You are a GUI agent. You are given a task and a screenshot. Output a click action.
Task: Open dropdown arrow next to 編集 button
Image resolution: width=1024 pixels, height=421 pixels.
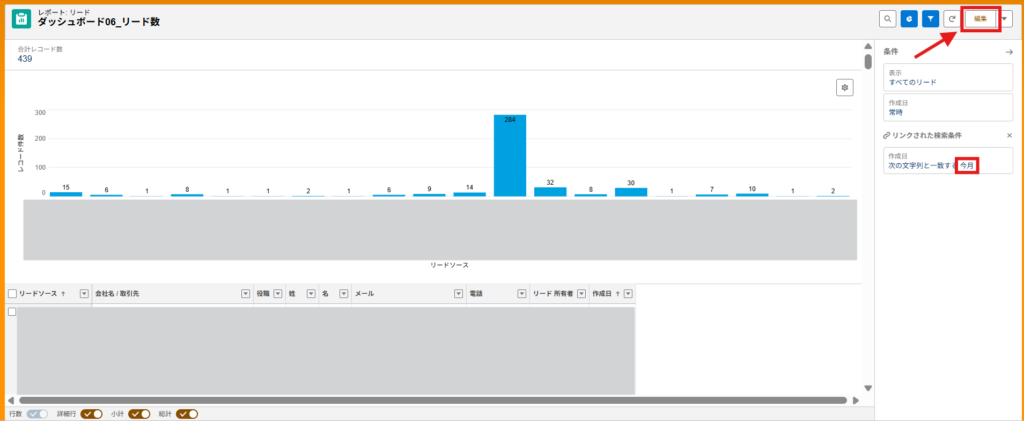point(1005,19)
